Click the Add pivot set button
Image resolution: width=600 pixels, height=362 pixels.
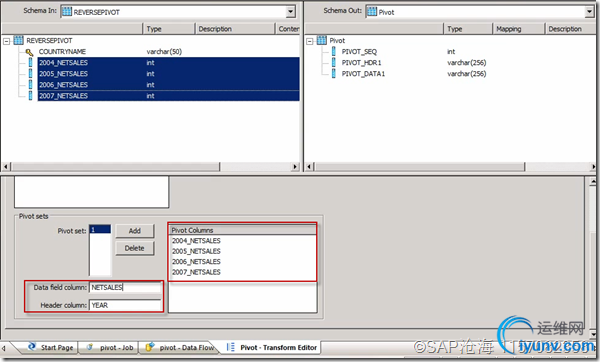[x=135, y=231]
